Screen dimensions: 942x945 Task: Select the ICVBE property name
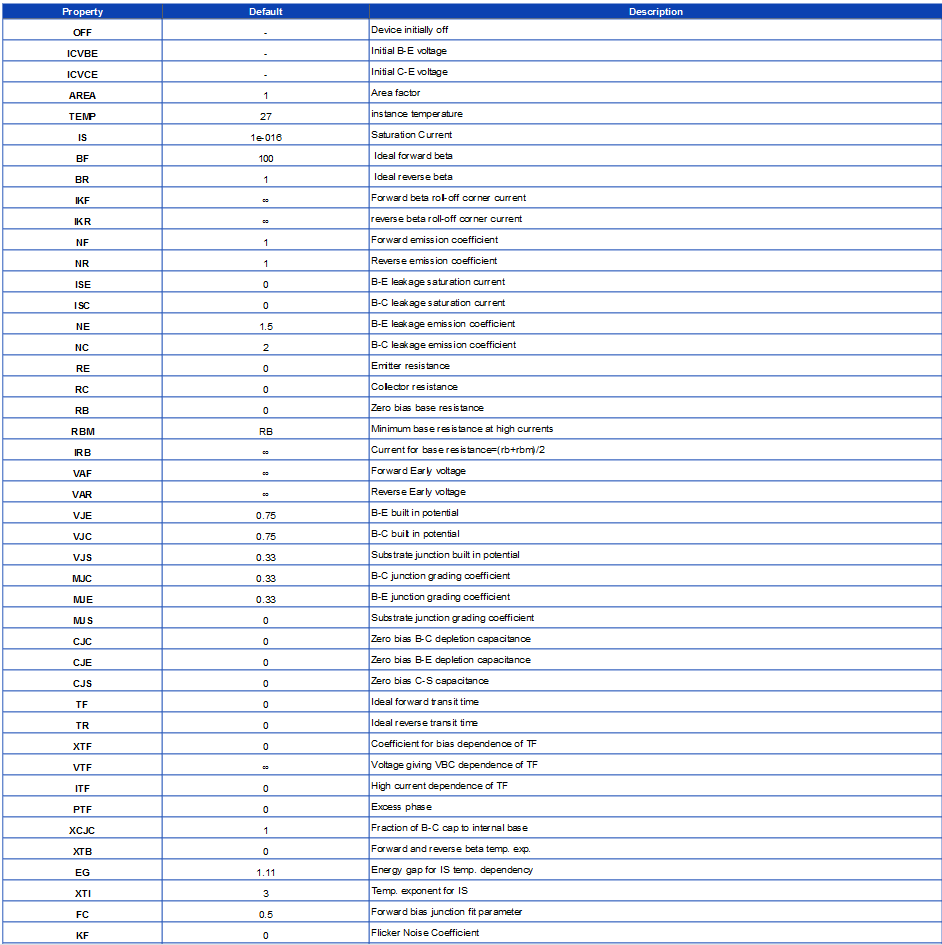click(x=83, y=54)
